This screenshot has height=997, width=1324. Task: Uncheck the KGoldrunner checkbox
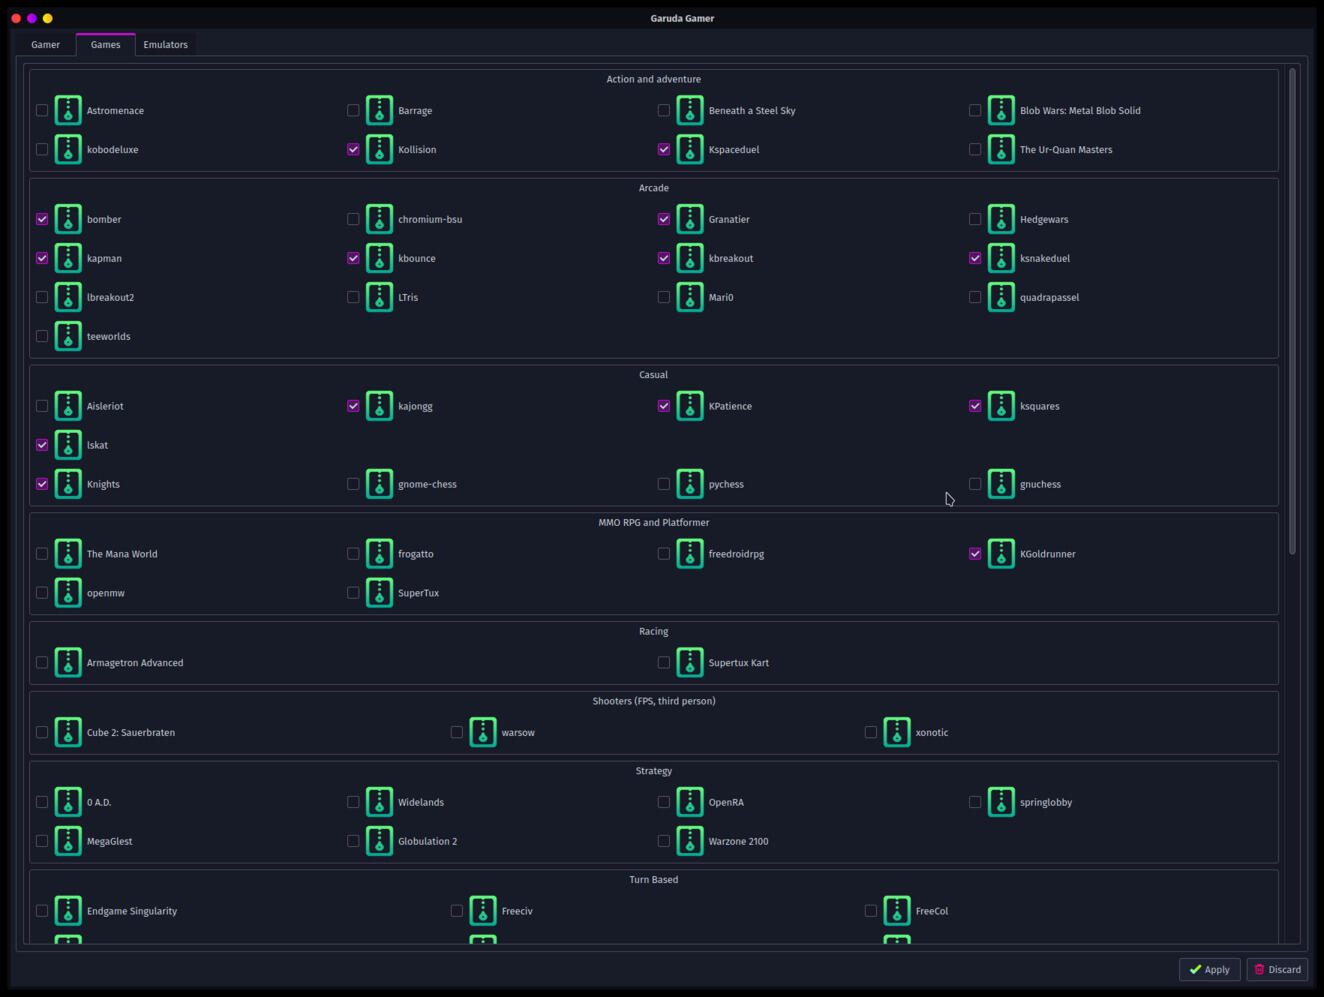coord(975,554)
